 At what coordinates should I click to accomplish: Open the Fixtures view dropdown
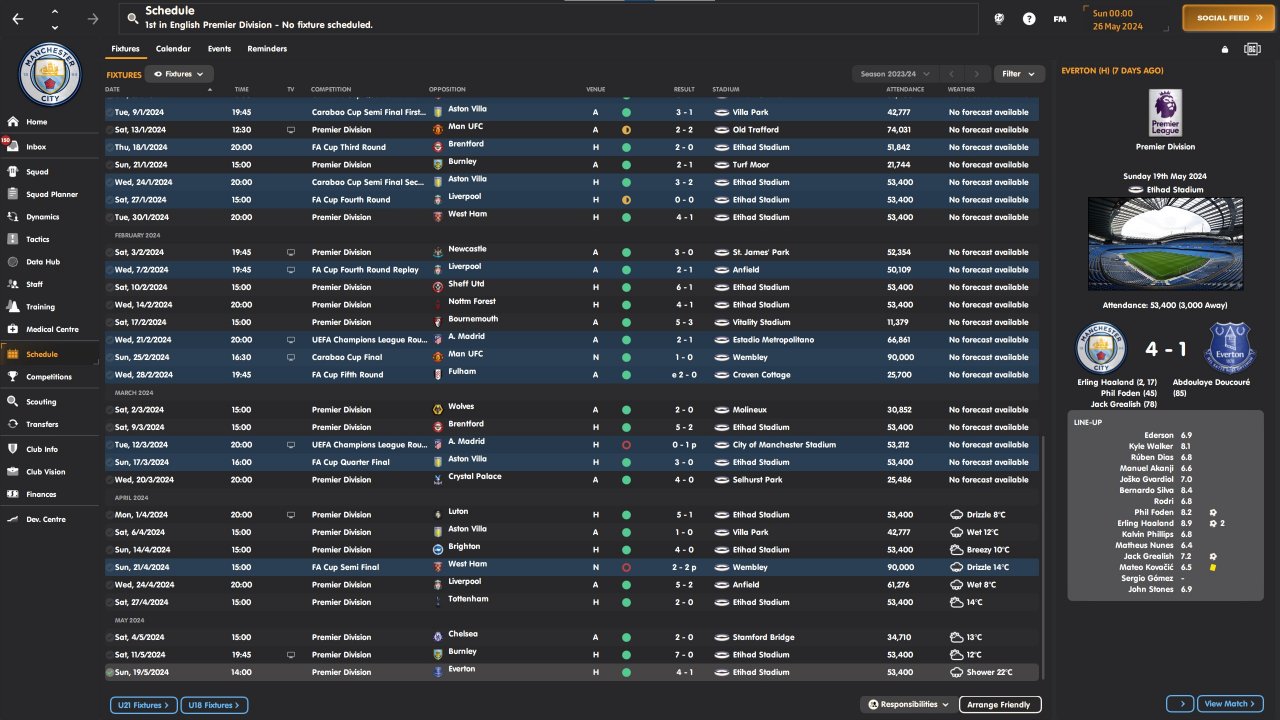(180, 74)
